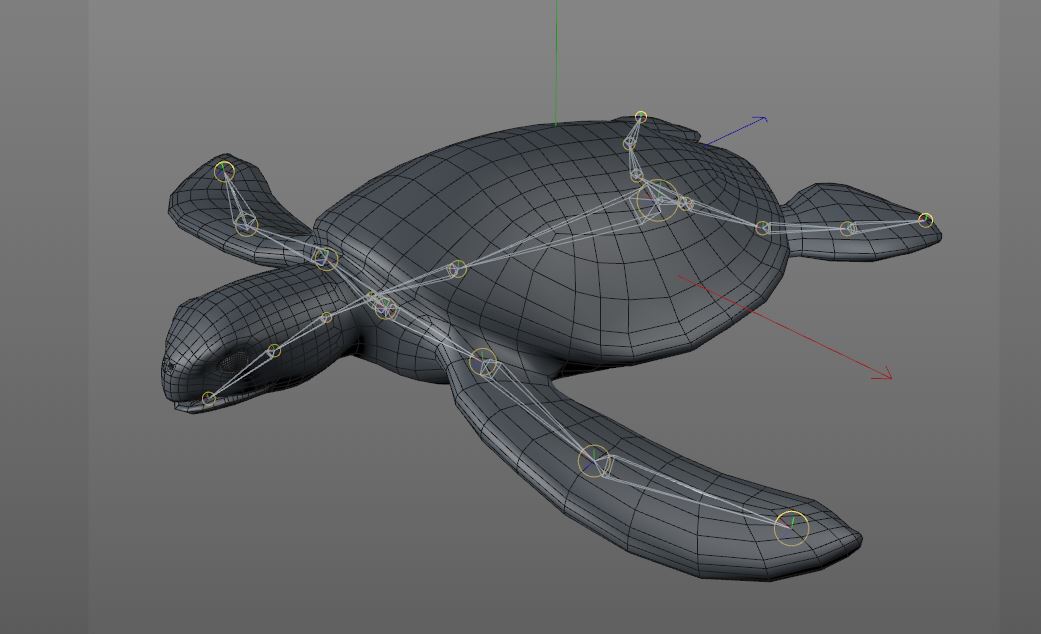
Task: Select the elbow joint on the rear right flipper
Action: 594,461
